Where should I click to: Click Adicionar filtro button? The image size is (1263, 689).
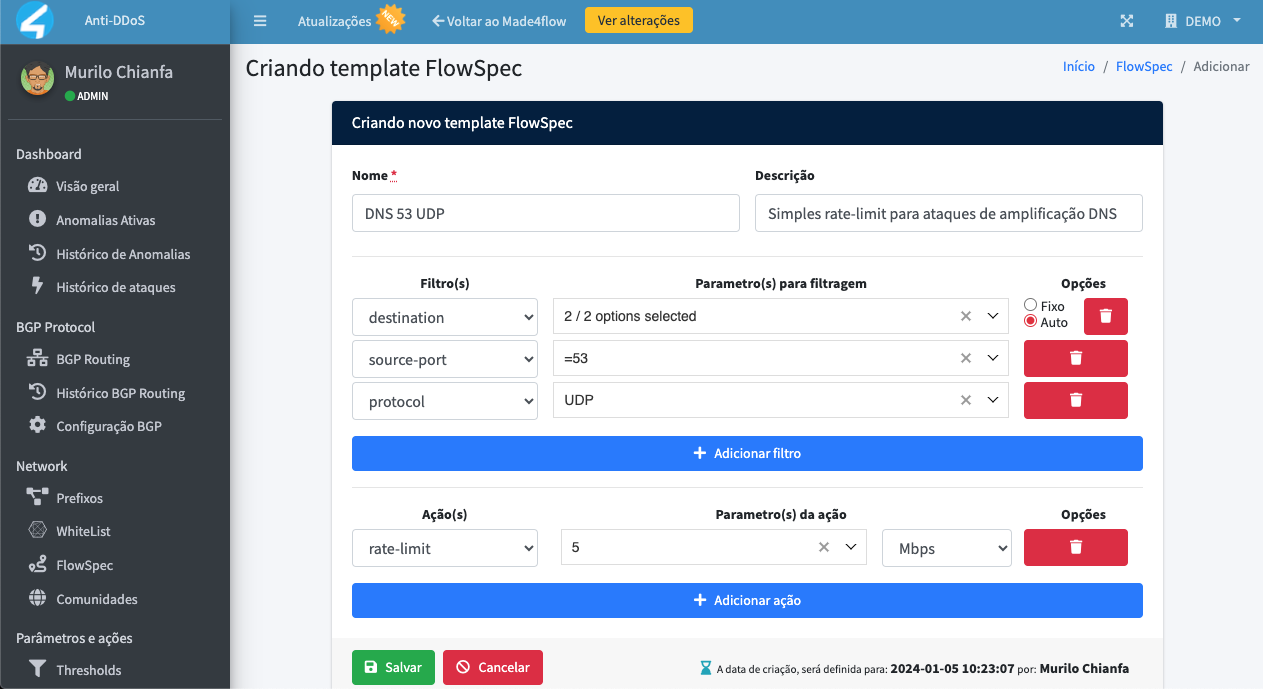747,453
